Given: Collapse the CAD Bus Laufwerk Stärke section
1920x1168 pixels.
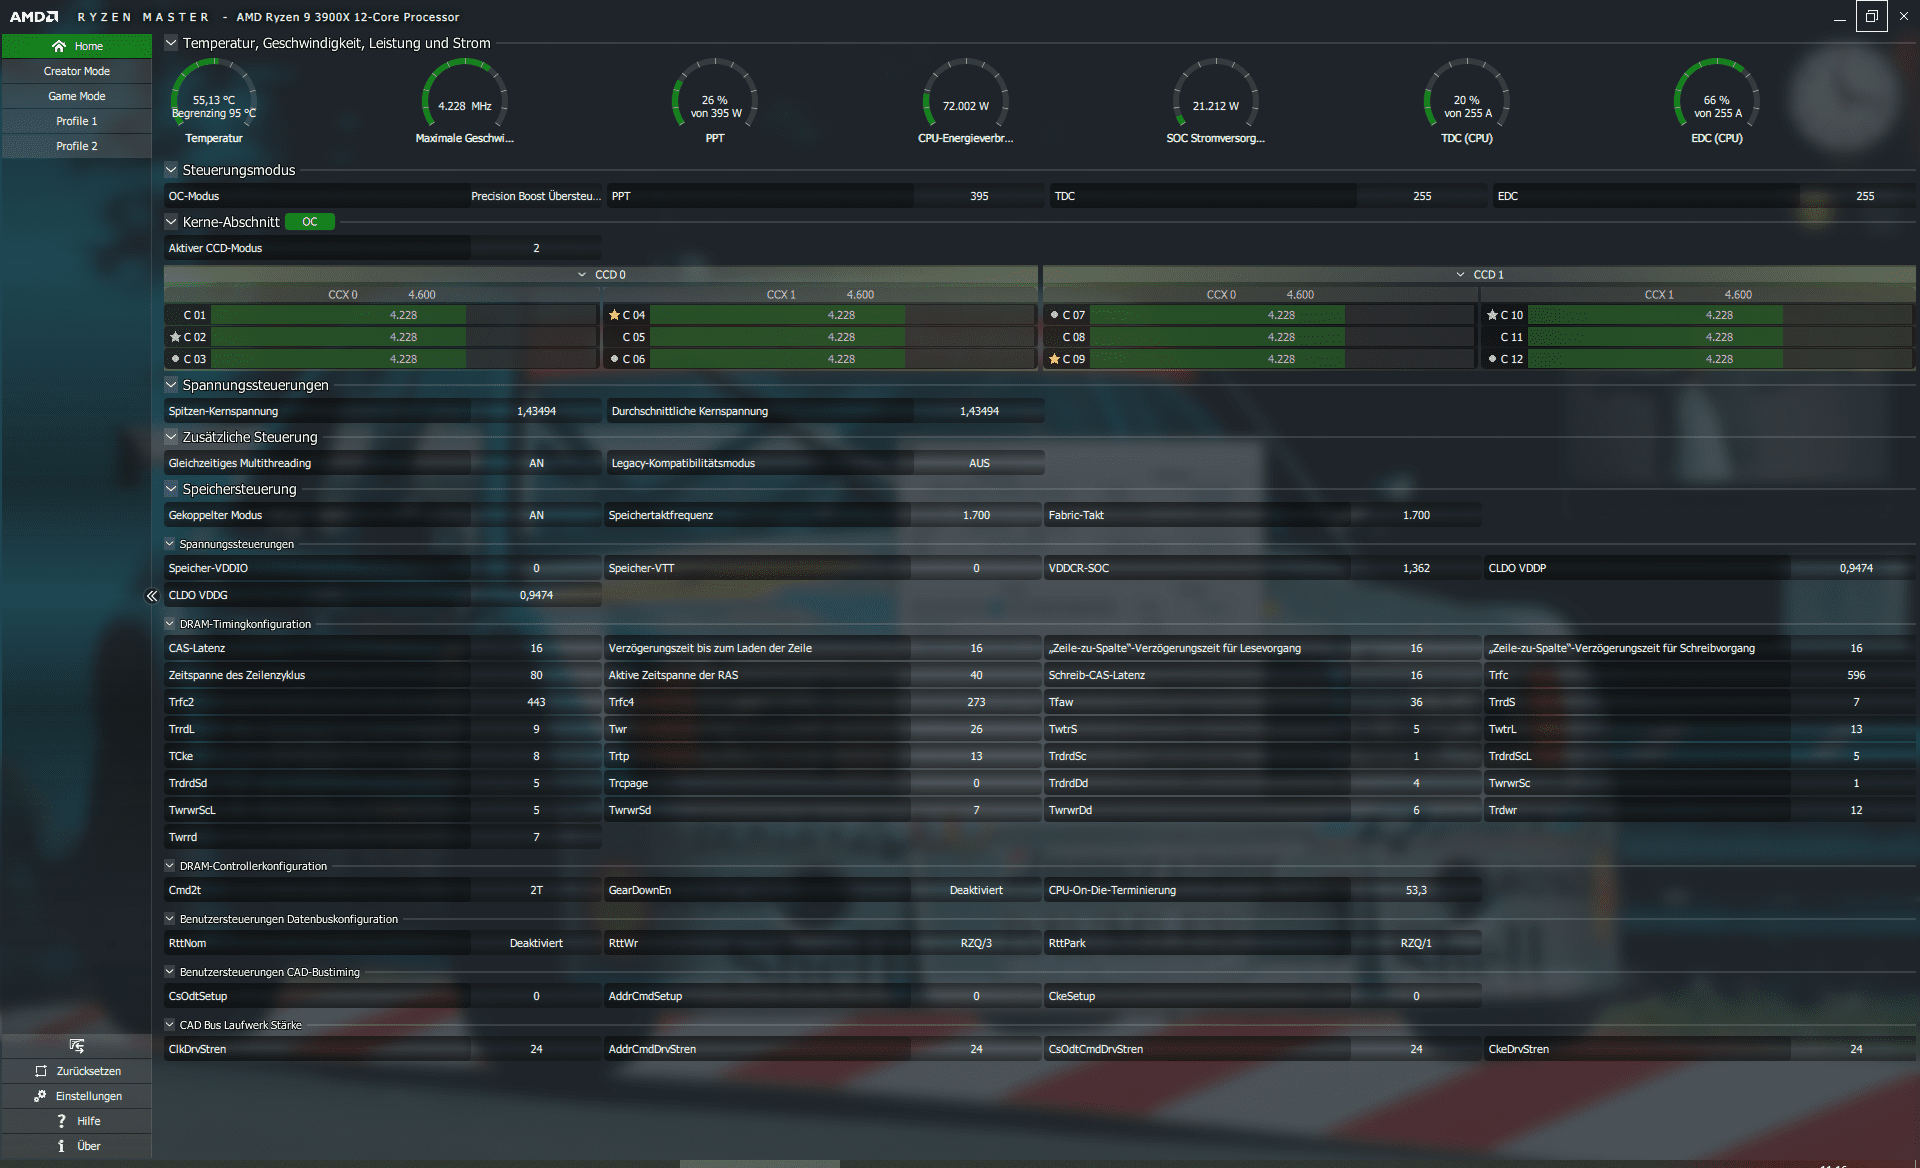Looking at the screenshot, I should (170, 1025).
